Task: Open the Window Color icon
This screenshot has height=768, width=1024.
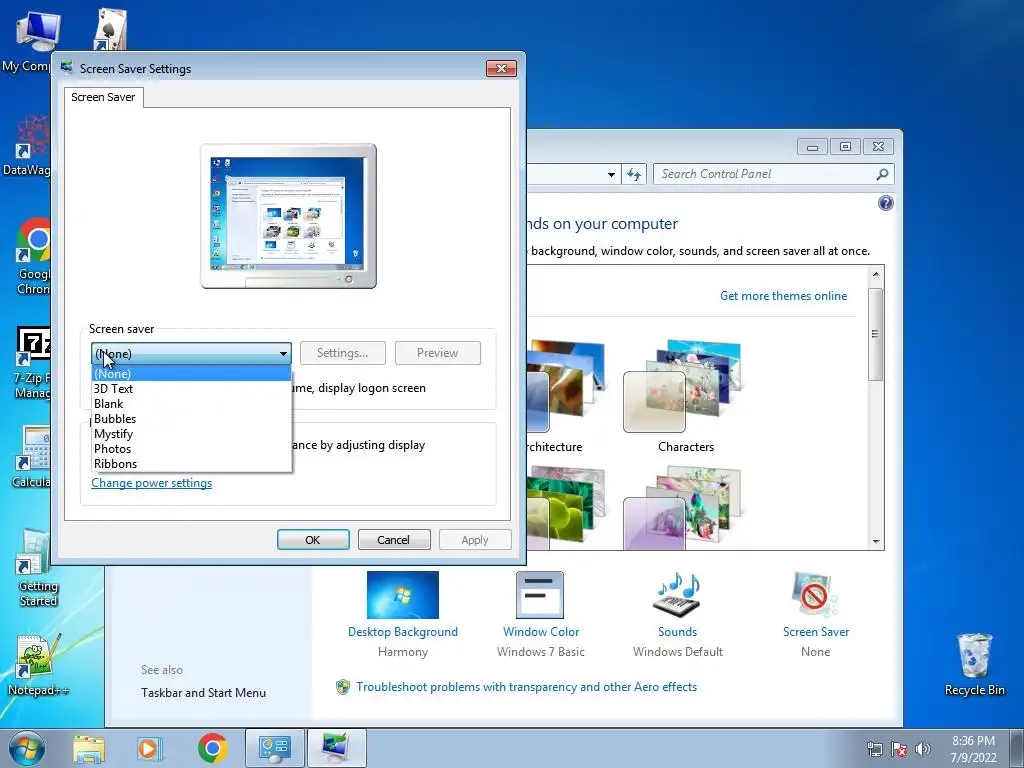Action: pyautogui.click(x=540, y=595)
